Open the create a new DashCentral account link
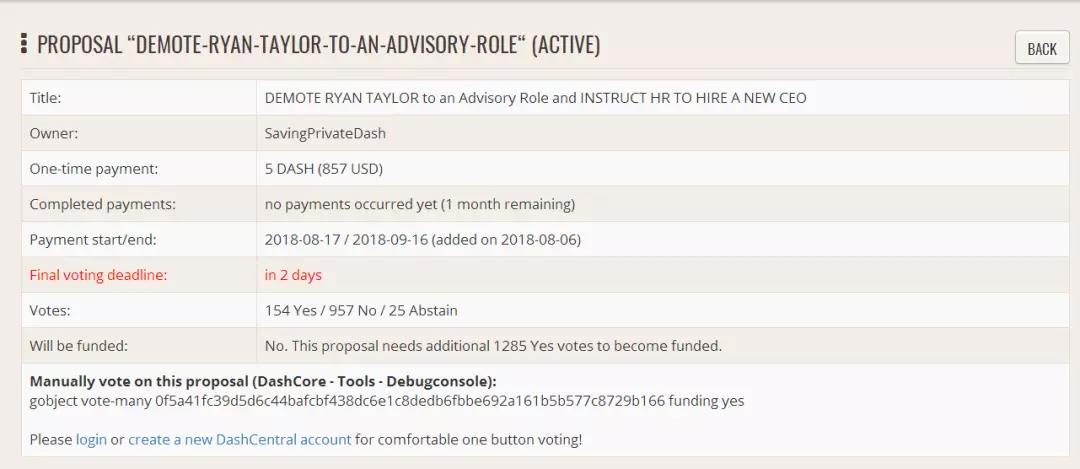The height and width of the screenshot is (469, 1080). pyautogui.click(x=239, y=439)
